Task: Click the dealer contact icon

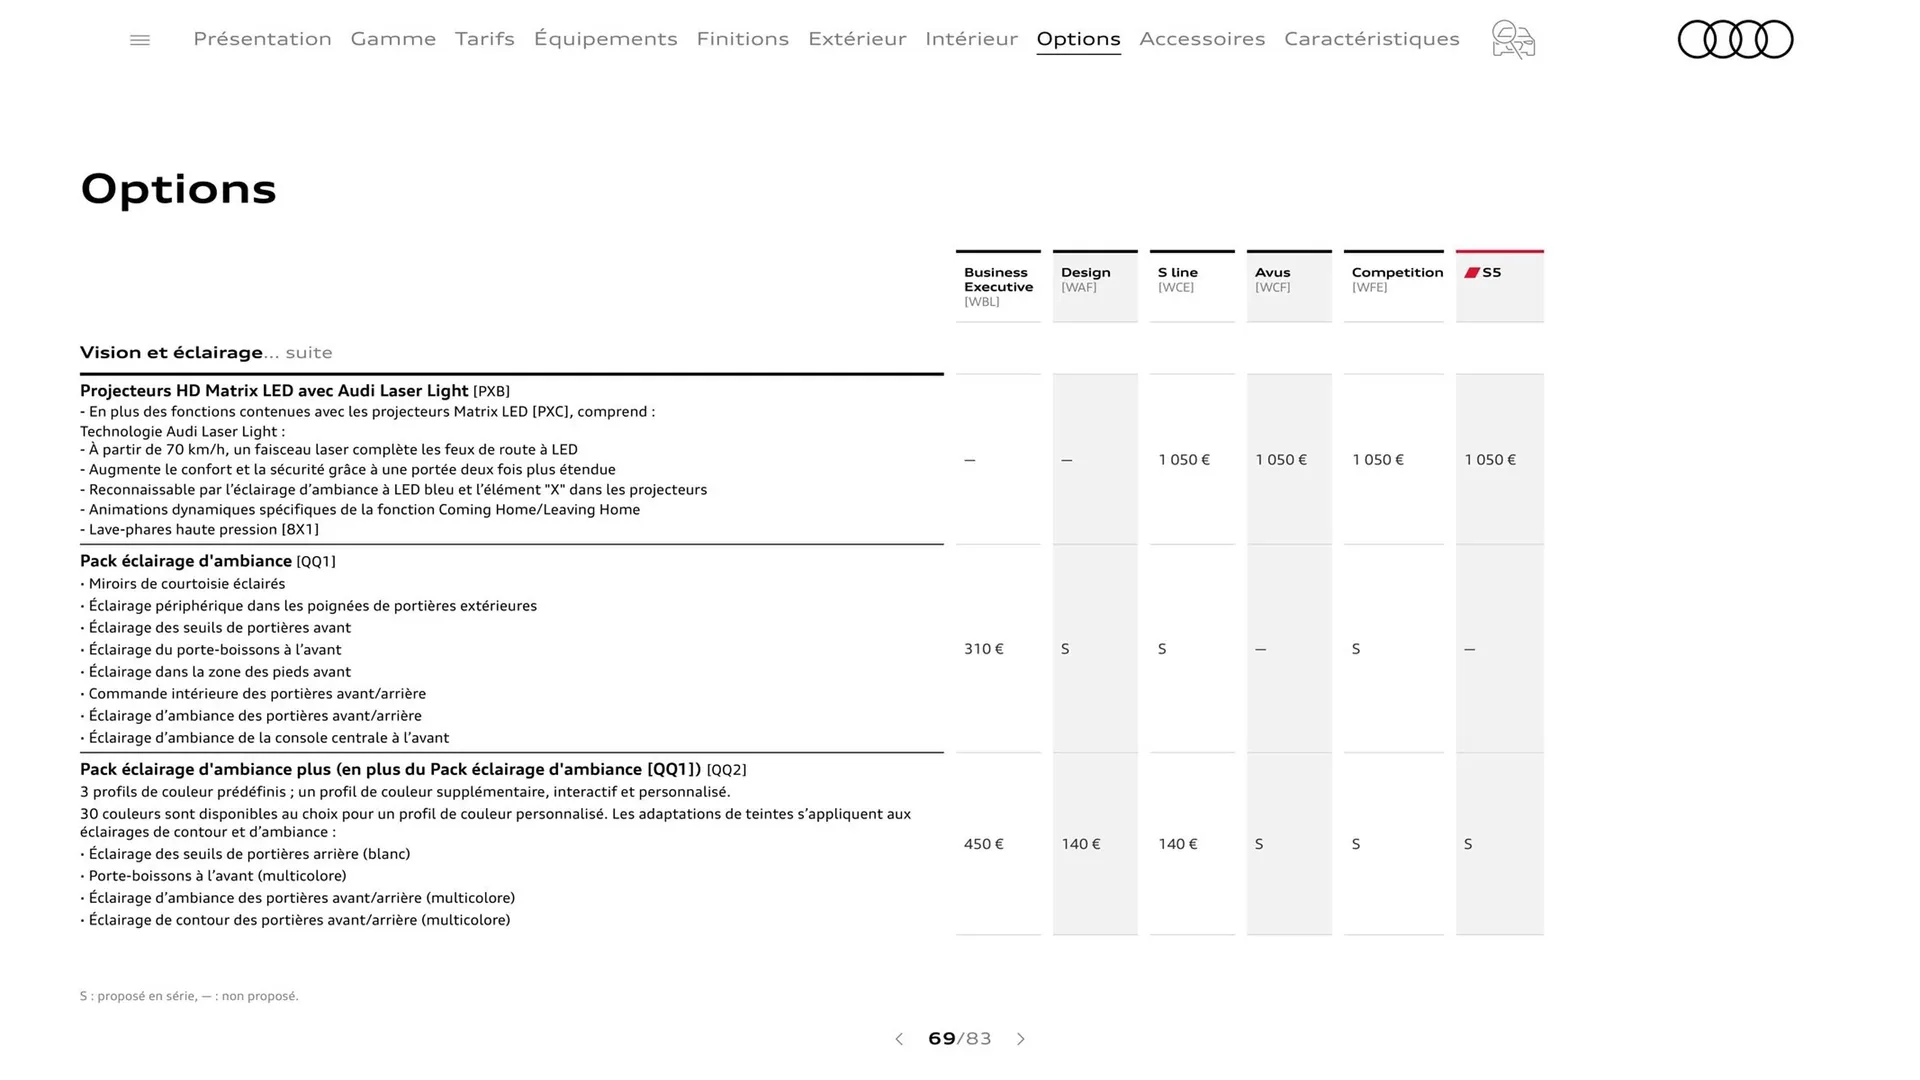Action: point(1513,40)
